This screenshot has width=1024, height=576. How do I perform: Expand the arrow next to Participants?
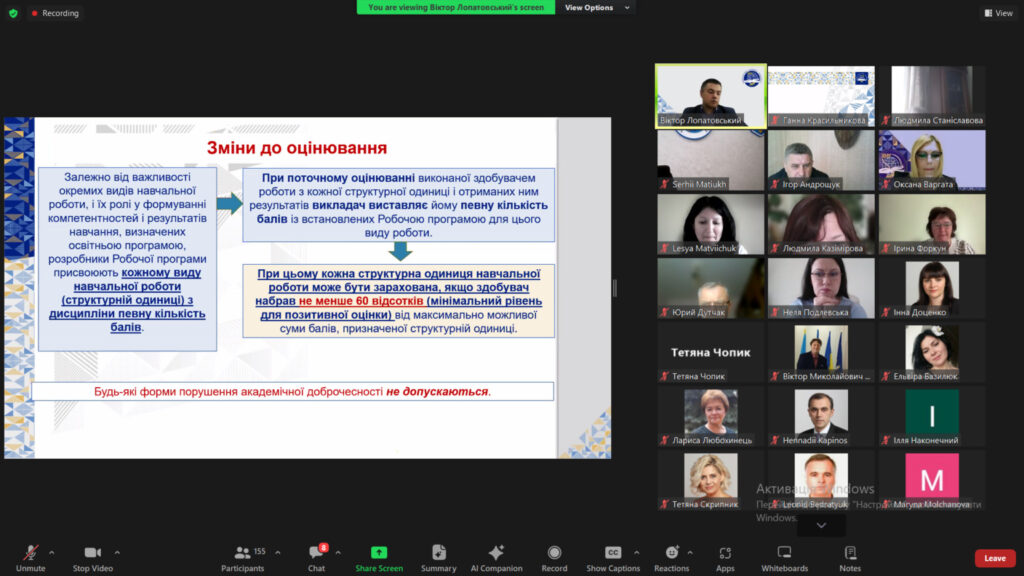tap(277, 552)
